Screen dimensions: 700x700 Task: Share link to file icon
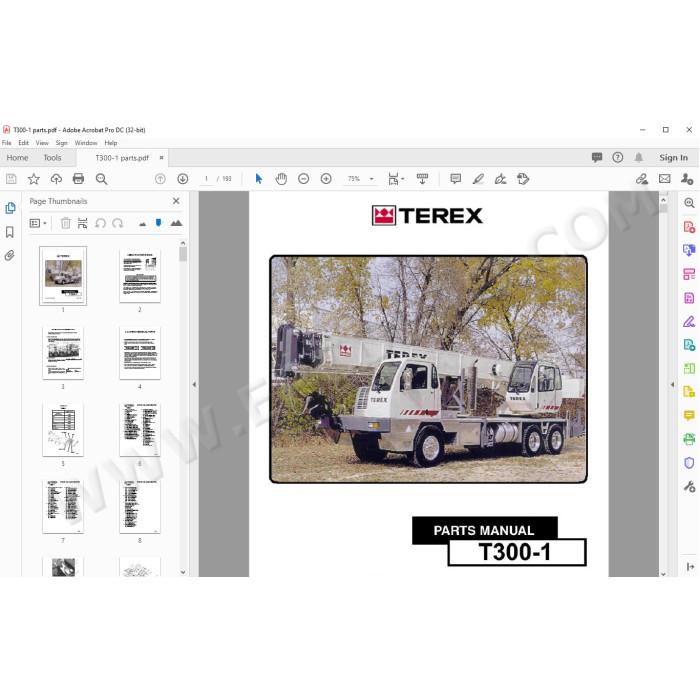tap(642, 179)
